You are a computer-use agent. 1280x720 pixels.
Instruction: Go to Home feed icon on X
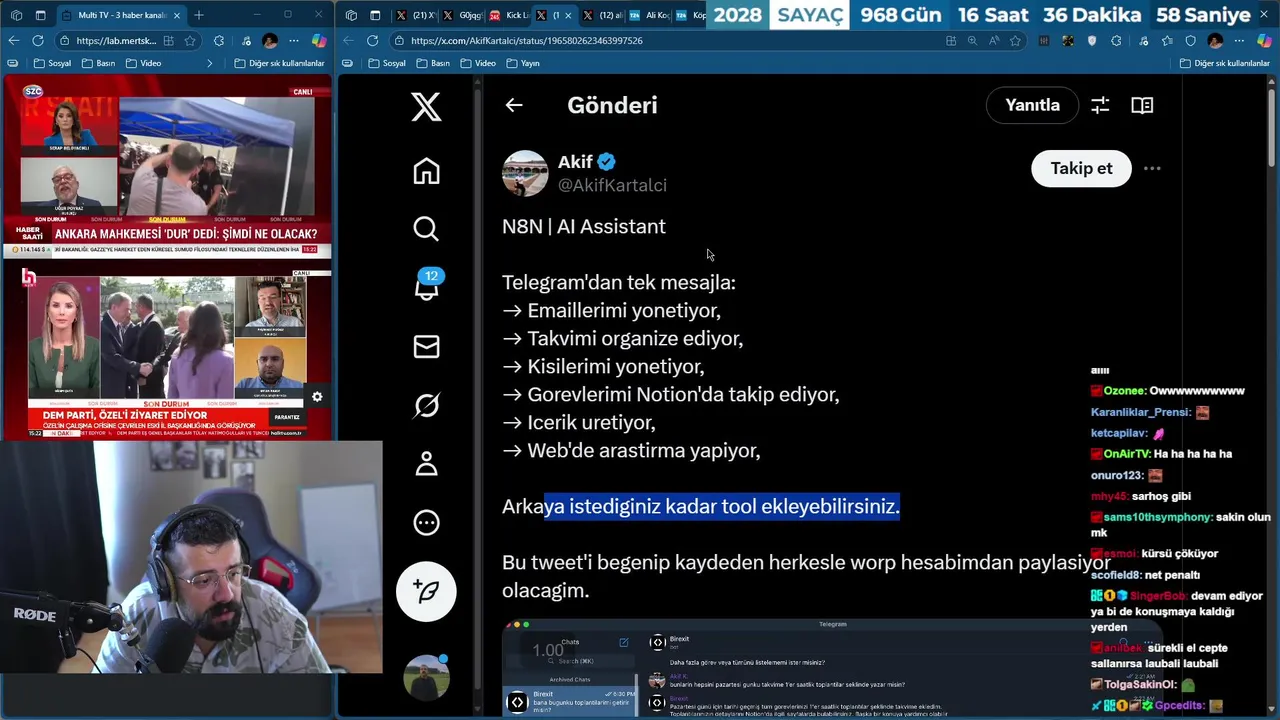point(426,171)
